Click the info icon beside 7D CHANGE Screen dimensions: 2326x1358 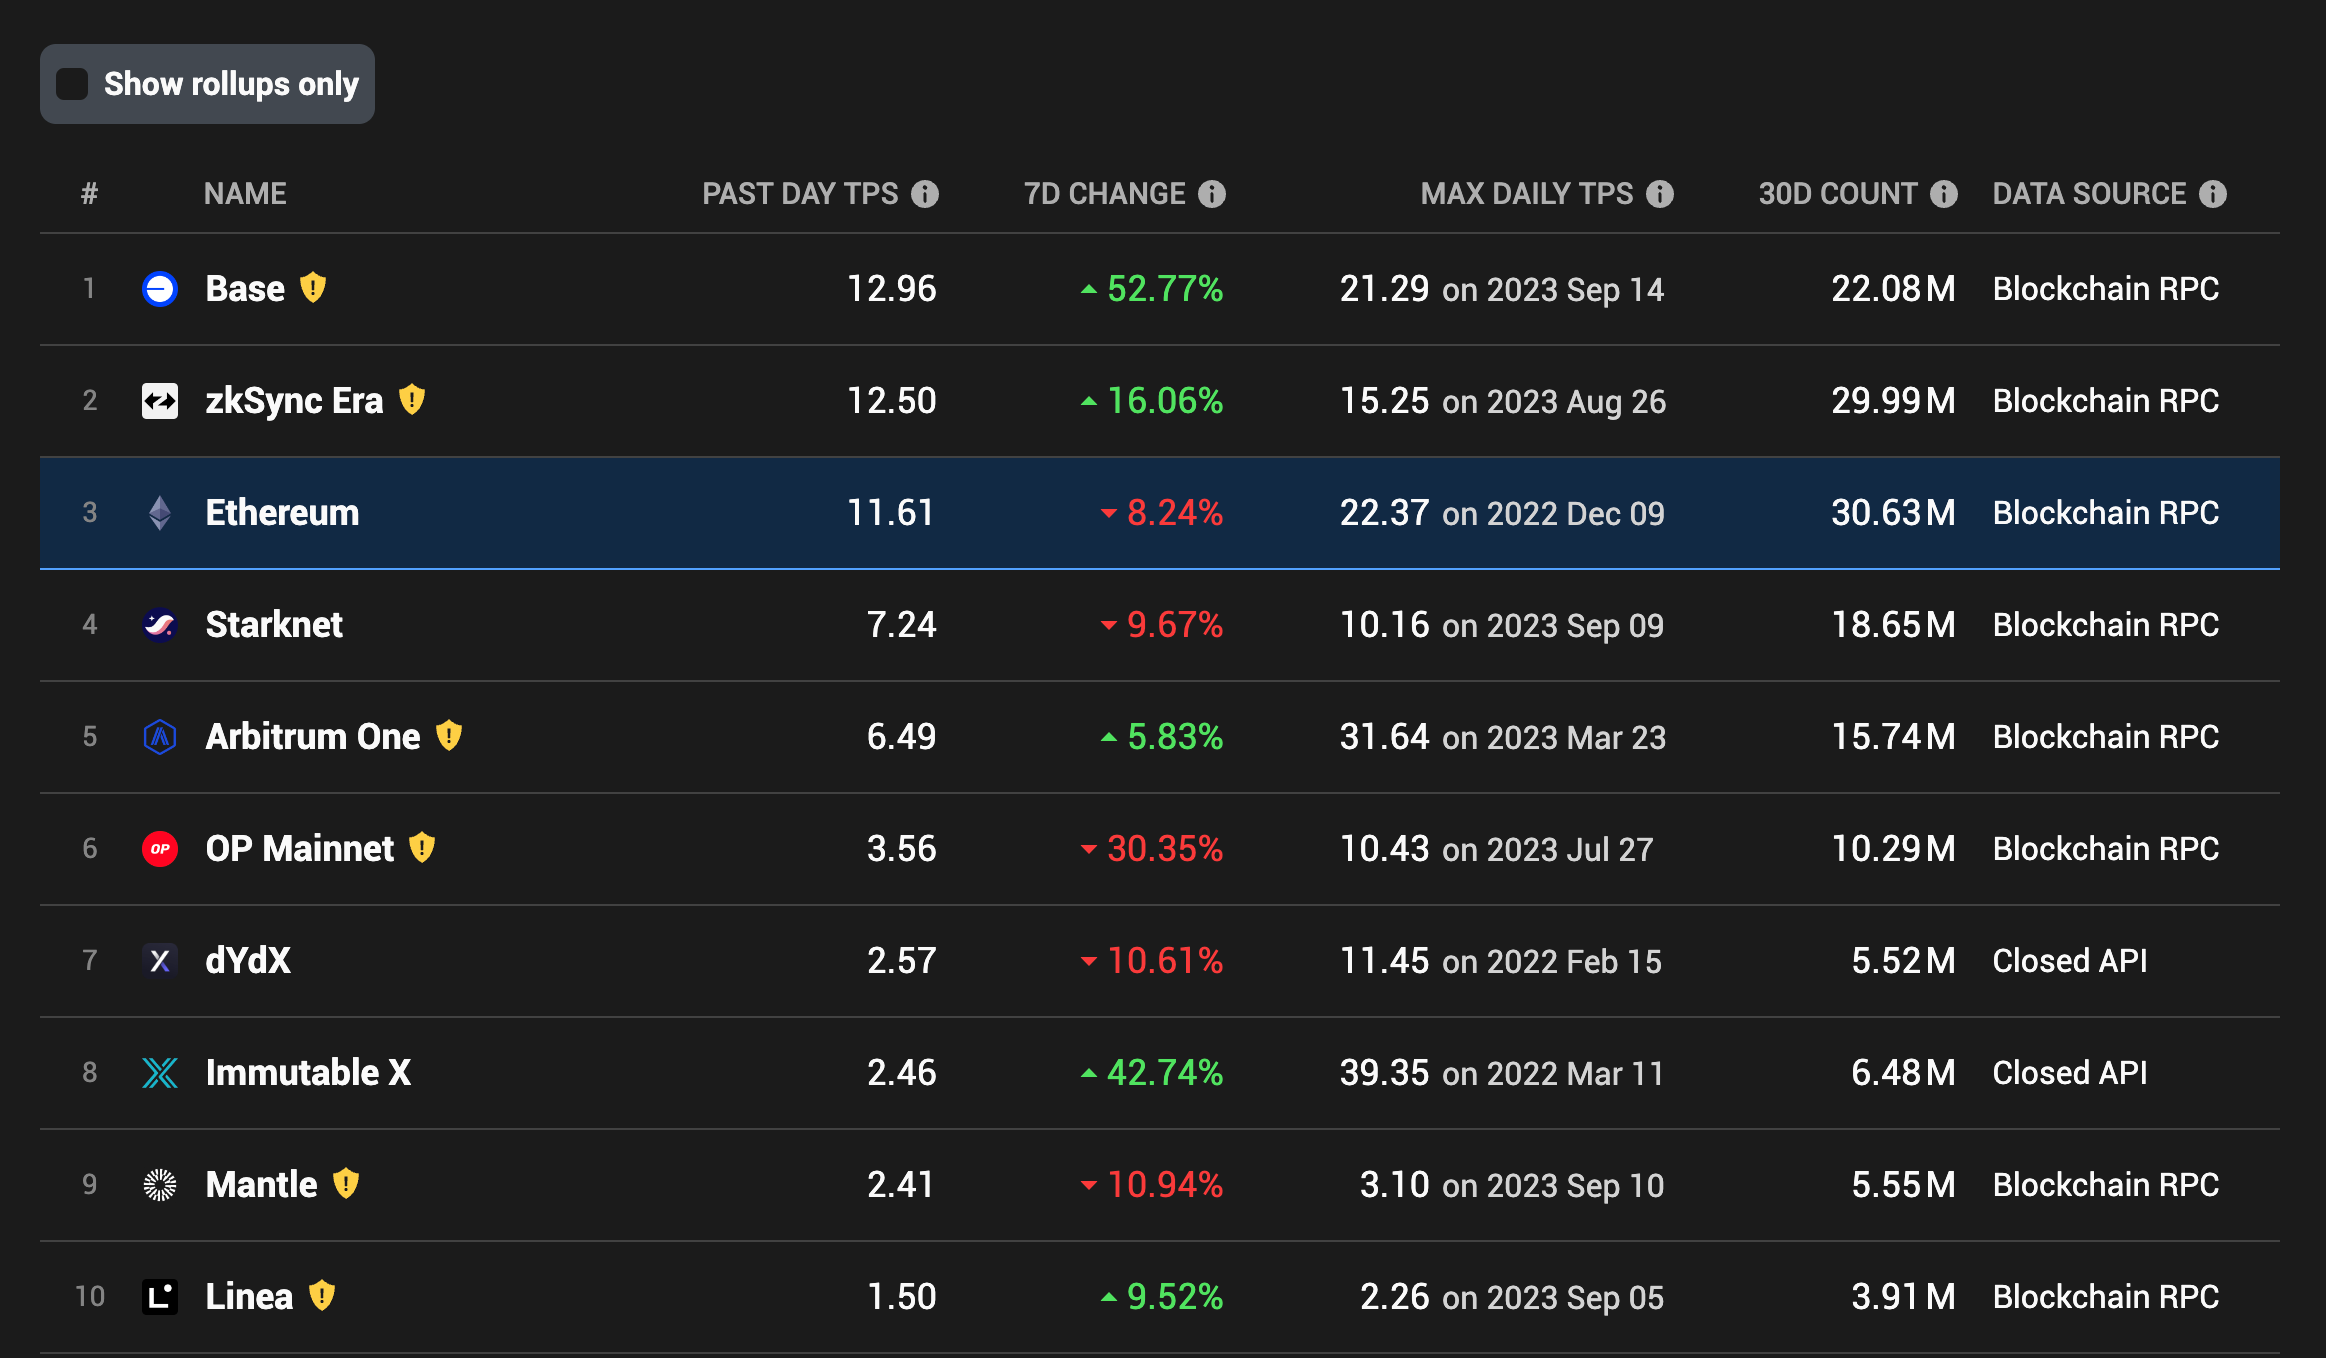1212,194
